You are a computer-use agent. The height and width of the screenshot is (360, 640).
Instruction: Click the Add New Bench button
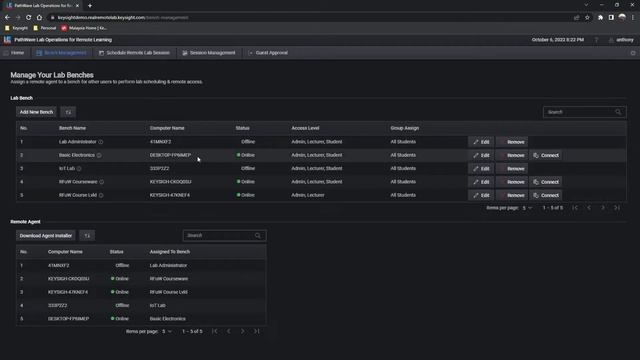point(36,112)
